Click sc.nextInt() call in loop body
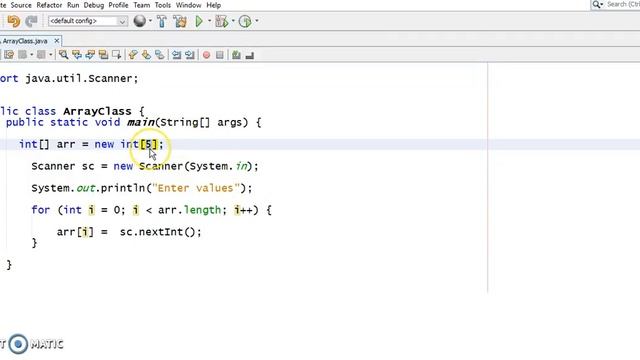The width and height of the screenshot is (640, 360). click(158, 232)
